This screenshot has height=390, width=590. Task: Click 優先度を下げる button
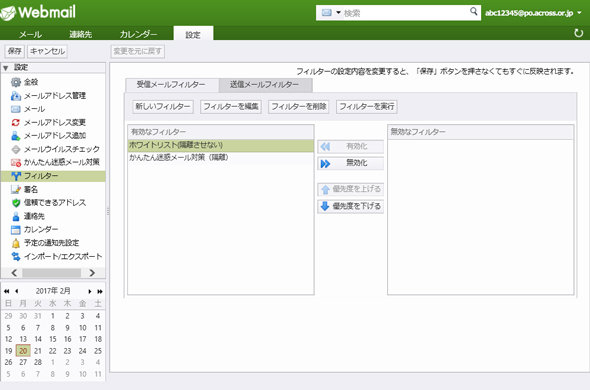[351, 206]
